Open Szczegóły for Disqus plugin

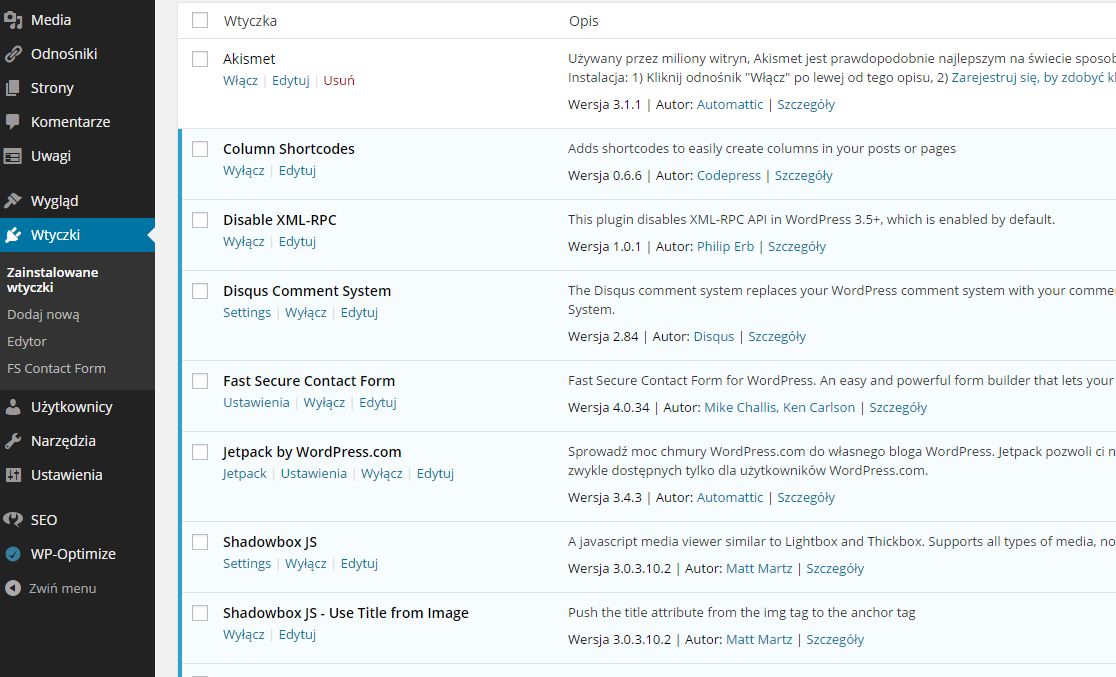tap(777, 337)
